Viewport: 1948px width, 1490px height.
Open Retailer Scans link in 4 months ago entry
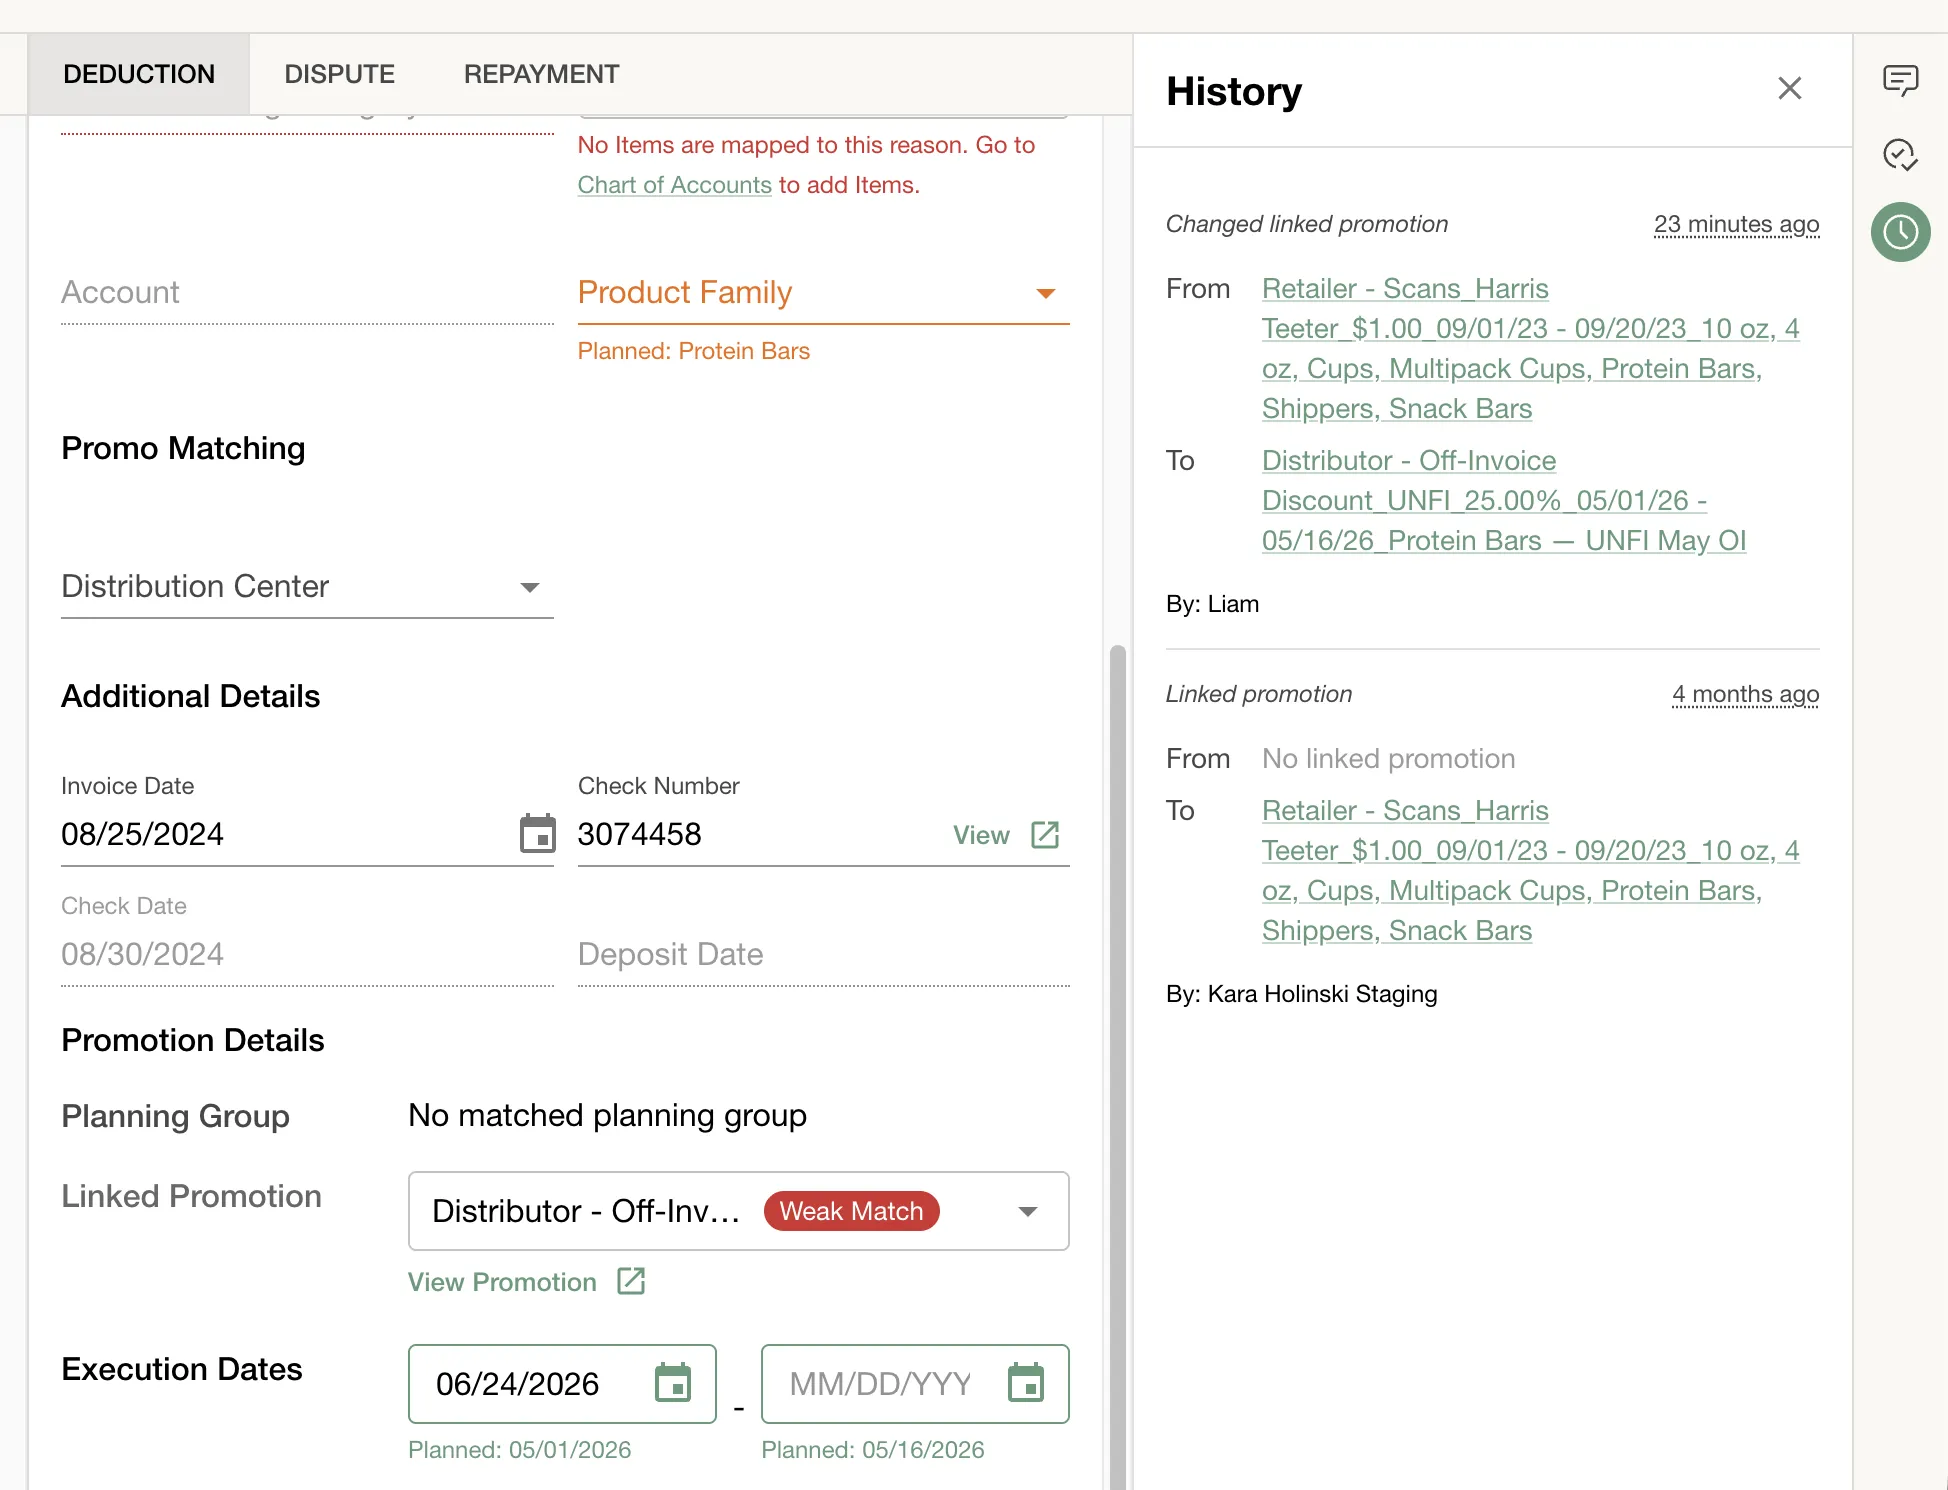pos(1530,870)
